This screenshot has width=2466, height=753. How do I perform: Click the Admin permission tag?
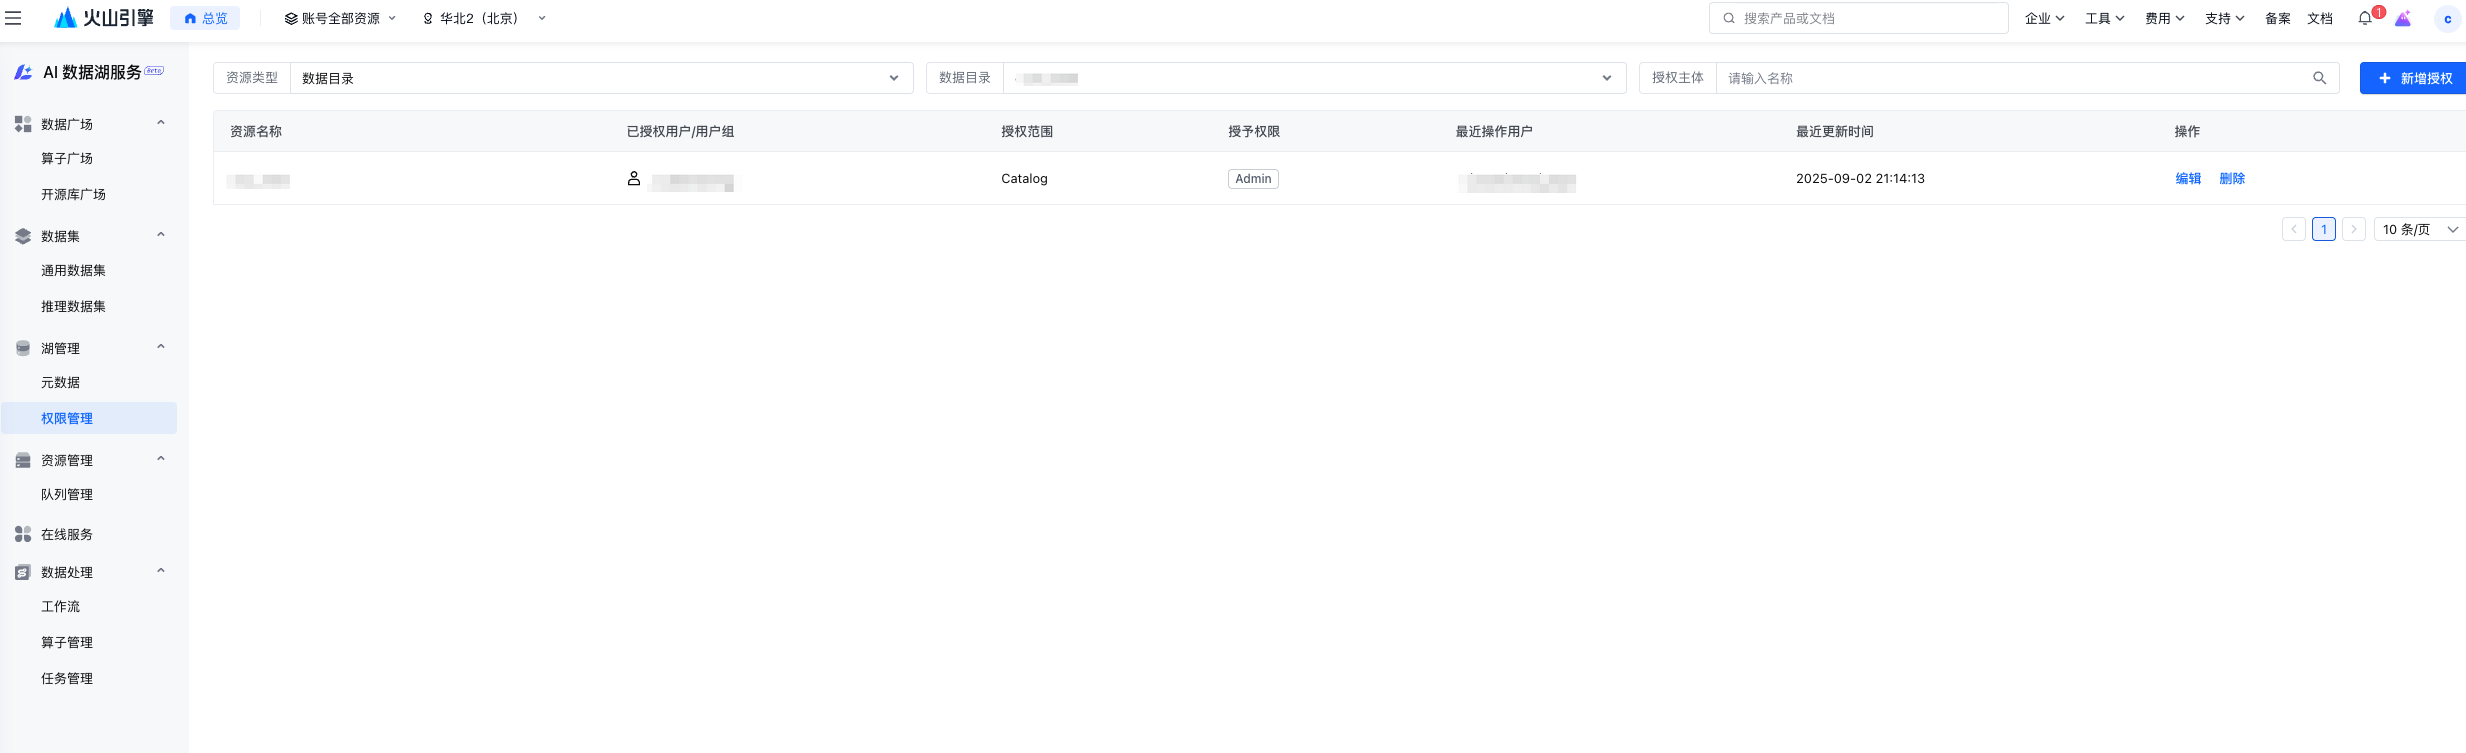[x=1253, y=178]
